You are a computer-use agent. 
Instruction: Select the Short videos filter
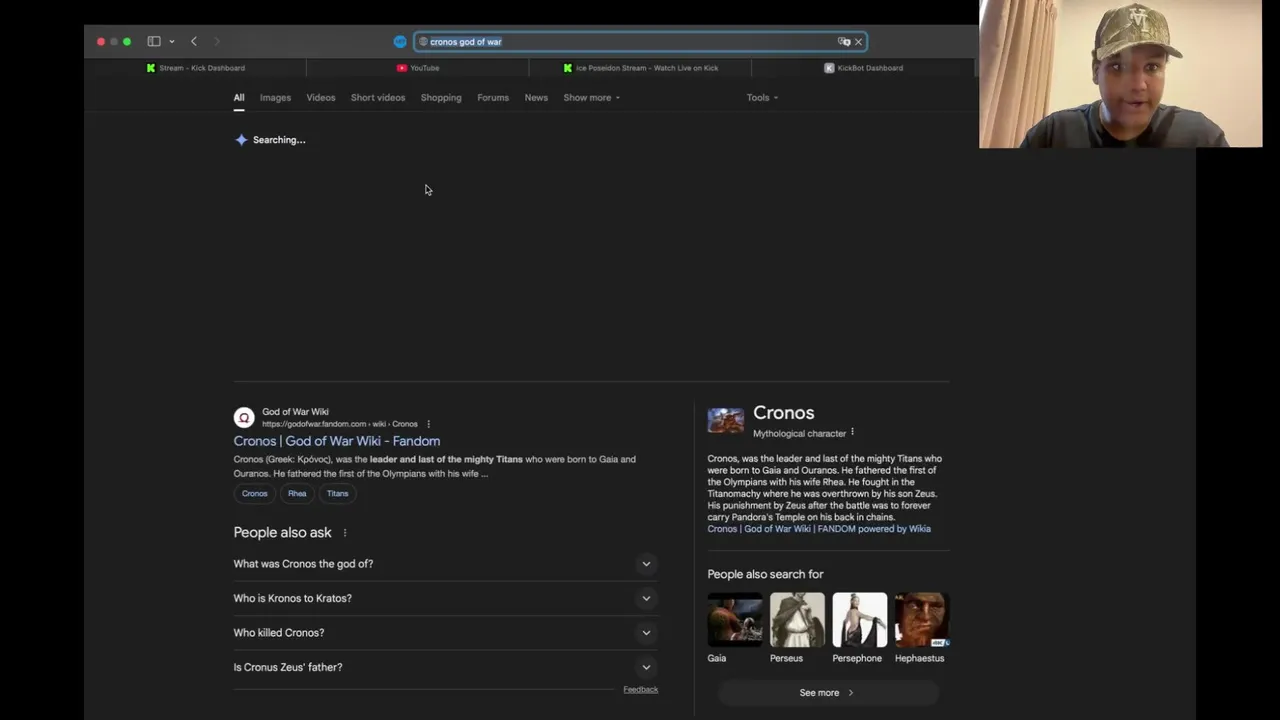(378, 98)
